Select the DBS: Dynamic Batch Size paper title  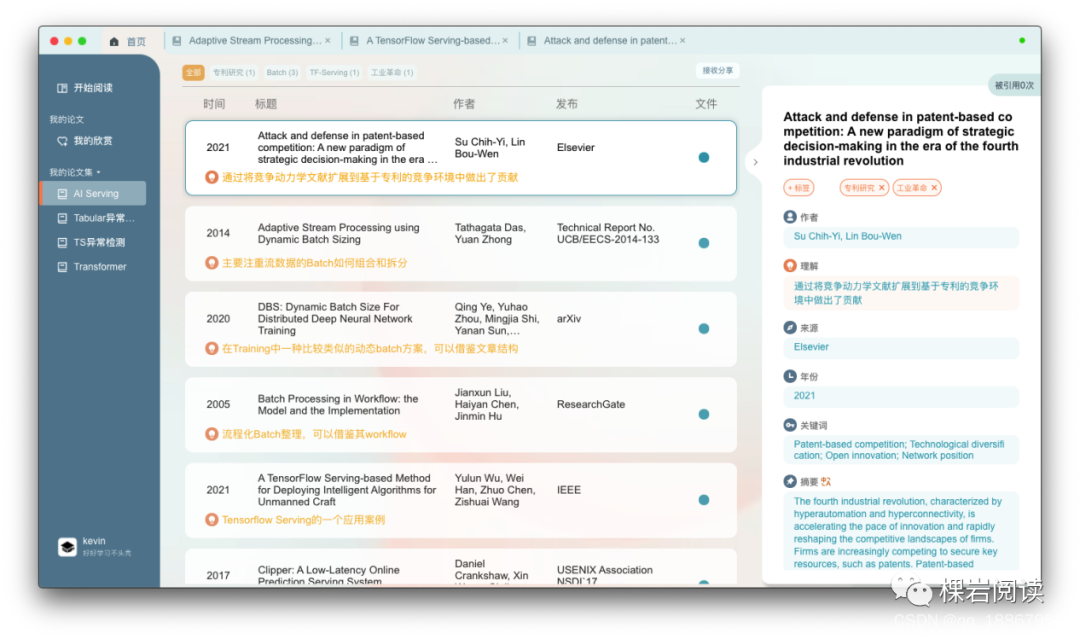tap(335, 319)
